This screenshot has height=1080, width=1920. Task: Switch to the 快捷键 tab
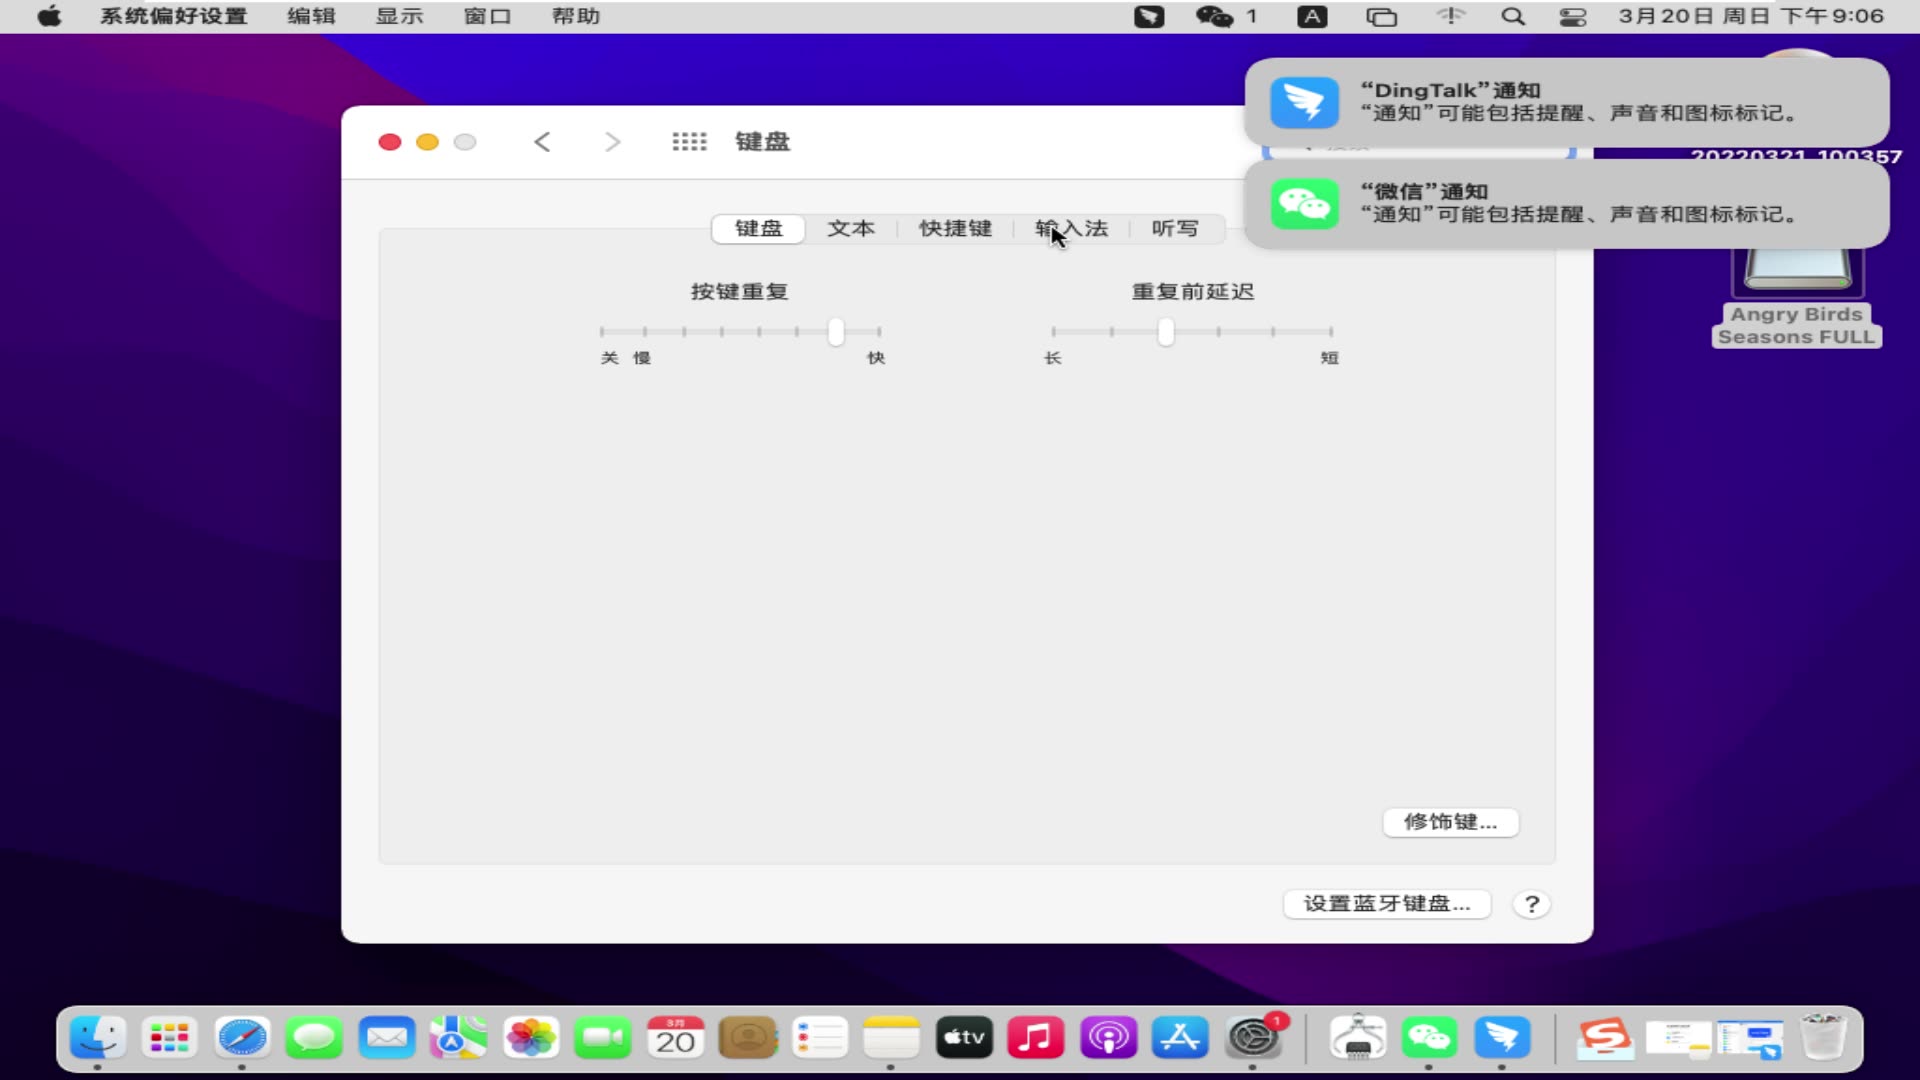pyautogui.click(x=954, y=228)
